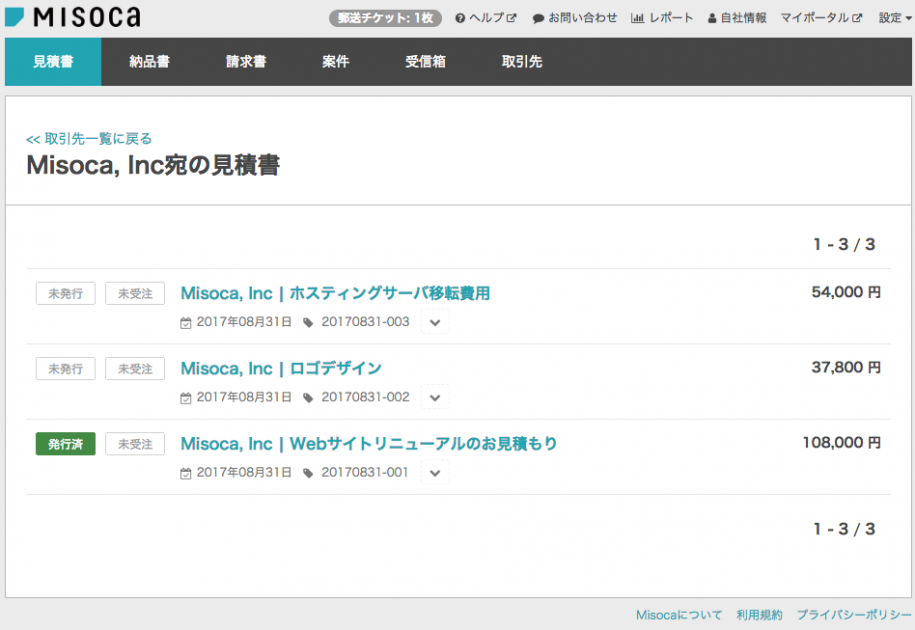
Task: Click estimate number 20170831-003
Action: point(365,322)
